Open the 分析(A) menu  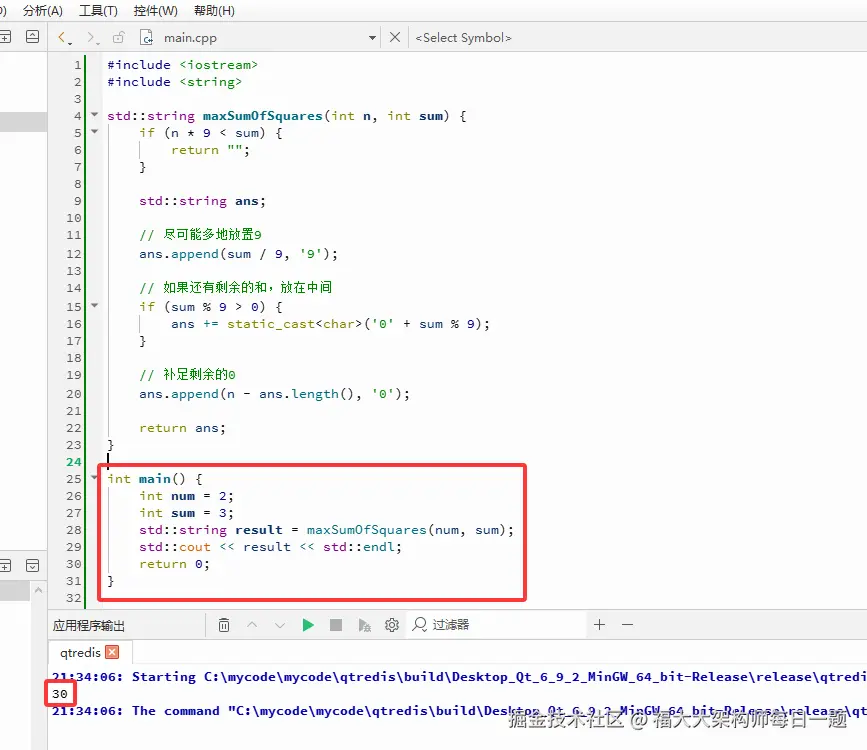tap(43, 11)
